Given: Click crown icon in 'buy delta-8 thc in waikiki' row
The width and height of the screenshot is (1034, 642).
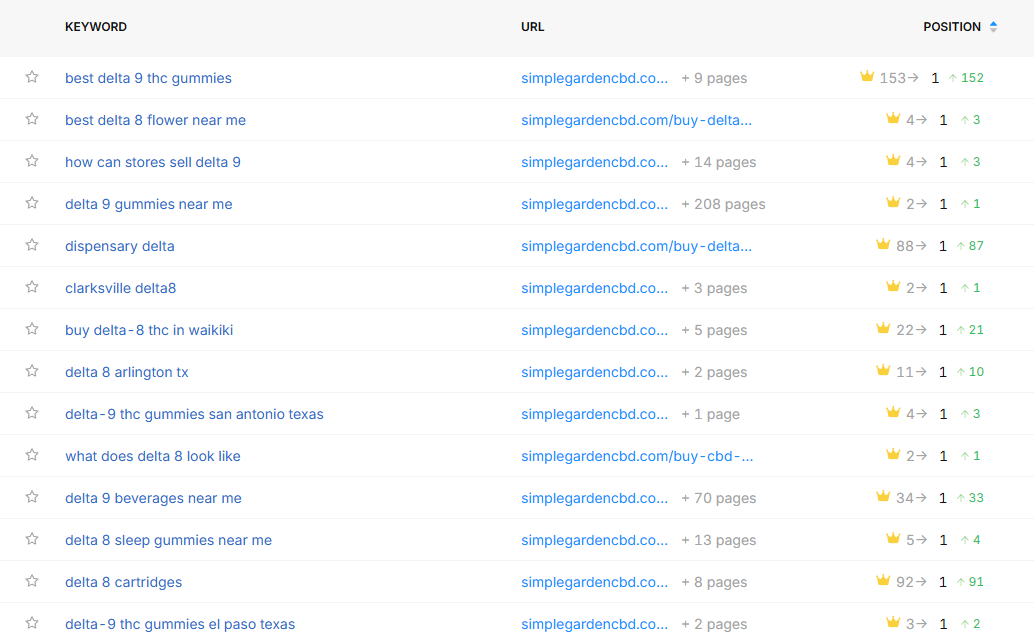Looking at the screenshot, I should pyautogui.click(x=883, y=328).
